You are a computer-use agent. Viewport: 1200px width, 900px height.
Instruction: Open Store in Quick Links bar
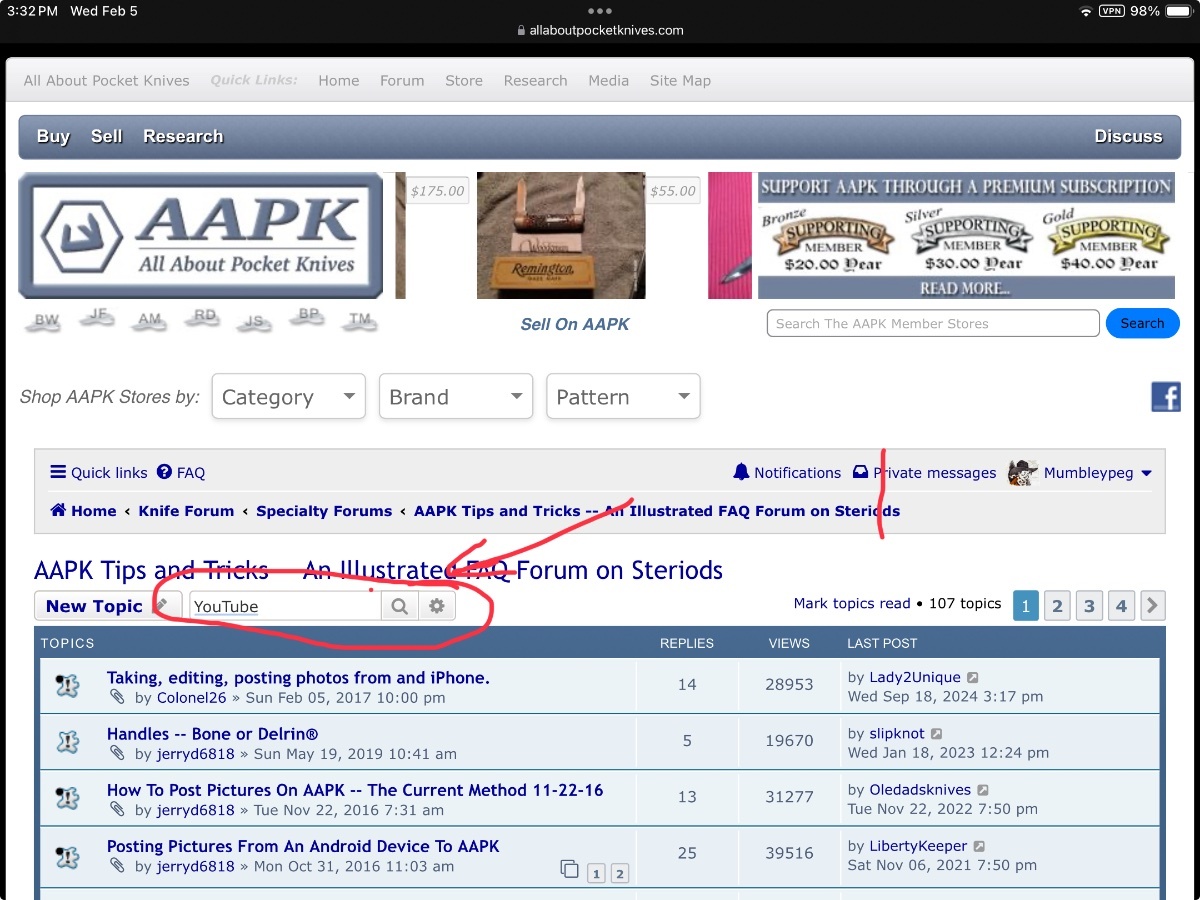pyautogui.click(x=464, y=81)
